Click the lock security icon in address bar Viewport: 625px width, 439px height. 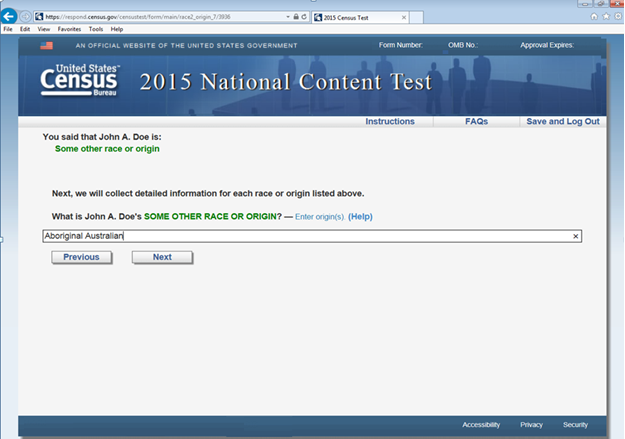(x=296, y=17)
